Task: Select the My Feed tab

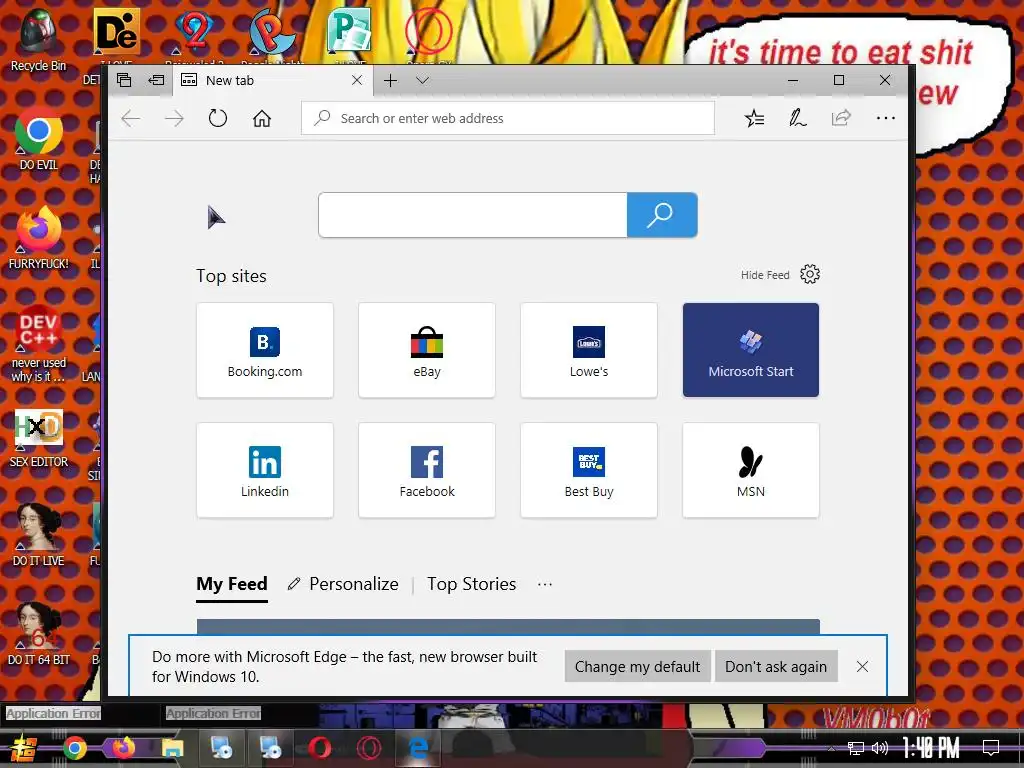Action: [x=232, y=584]
